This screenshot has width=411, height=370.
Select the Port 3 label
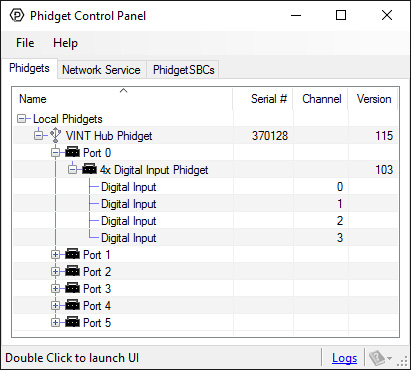coord(97,289)
